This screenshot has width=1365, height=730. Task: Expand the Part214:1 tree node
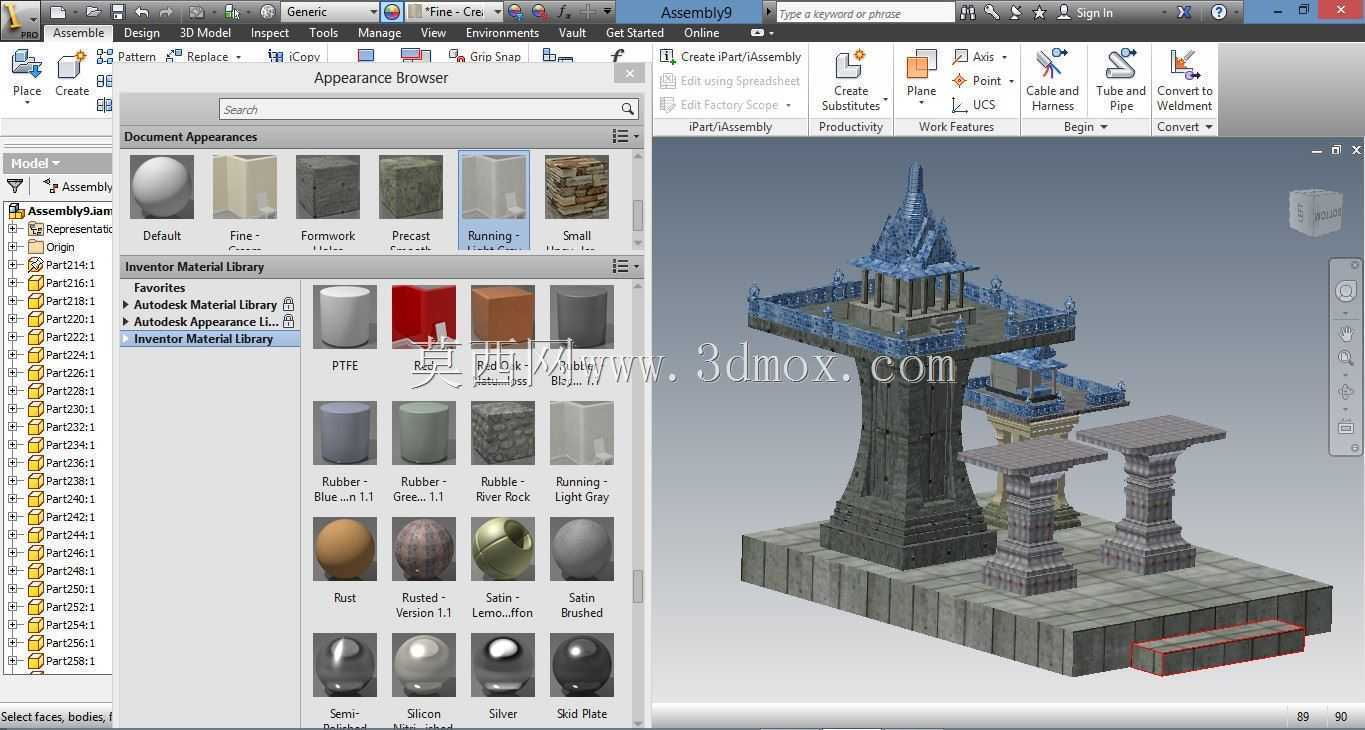[13, 265]
